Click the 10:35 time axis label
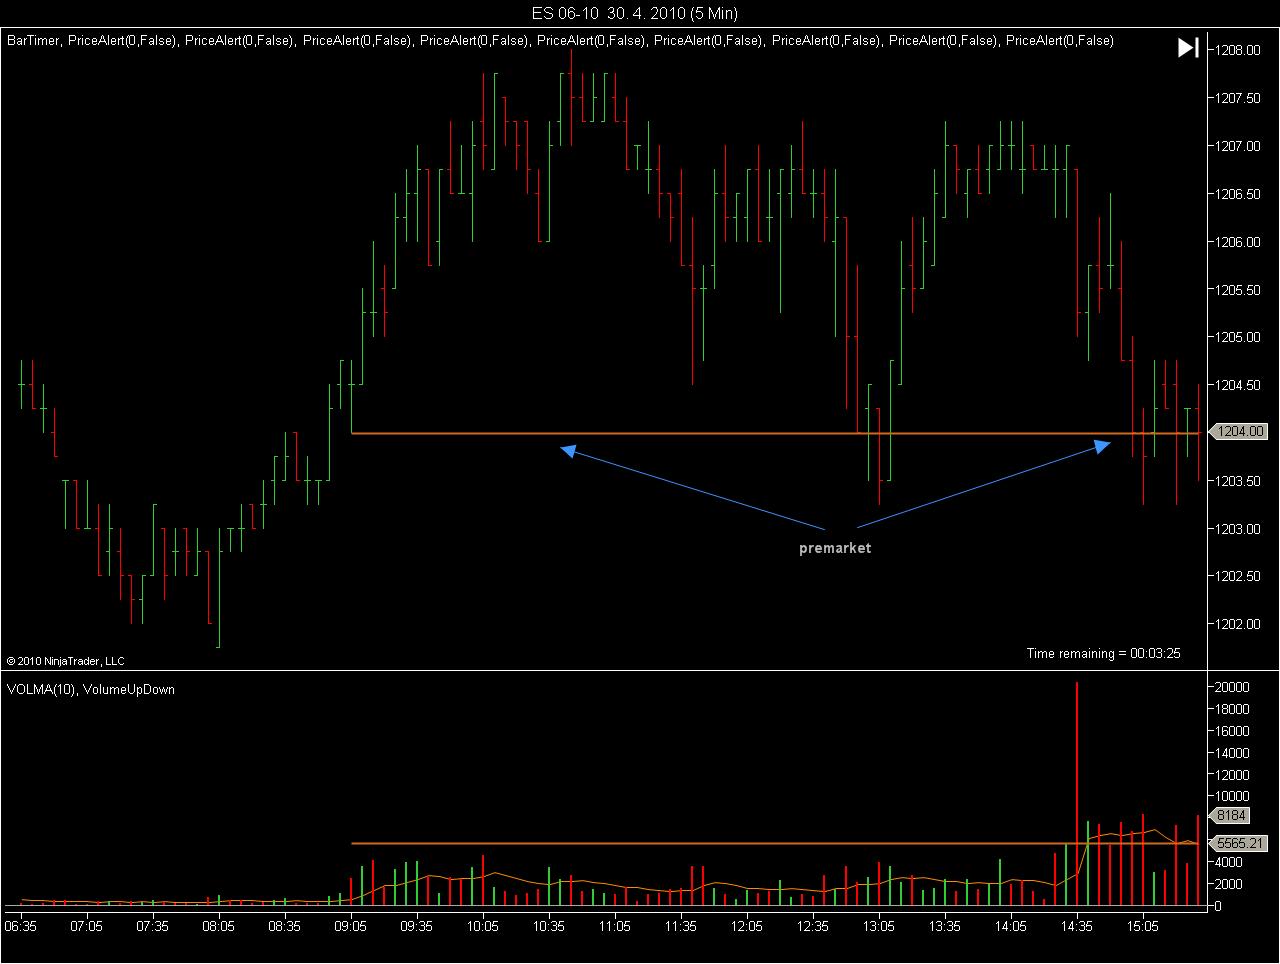 (549, 927)
